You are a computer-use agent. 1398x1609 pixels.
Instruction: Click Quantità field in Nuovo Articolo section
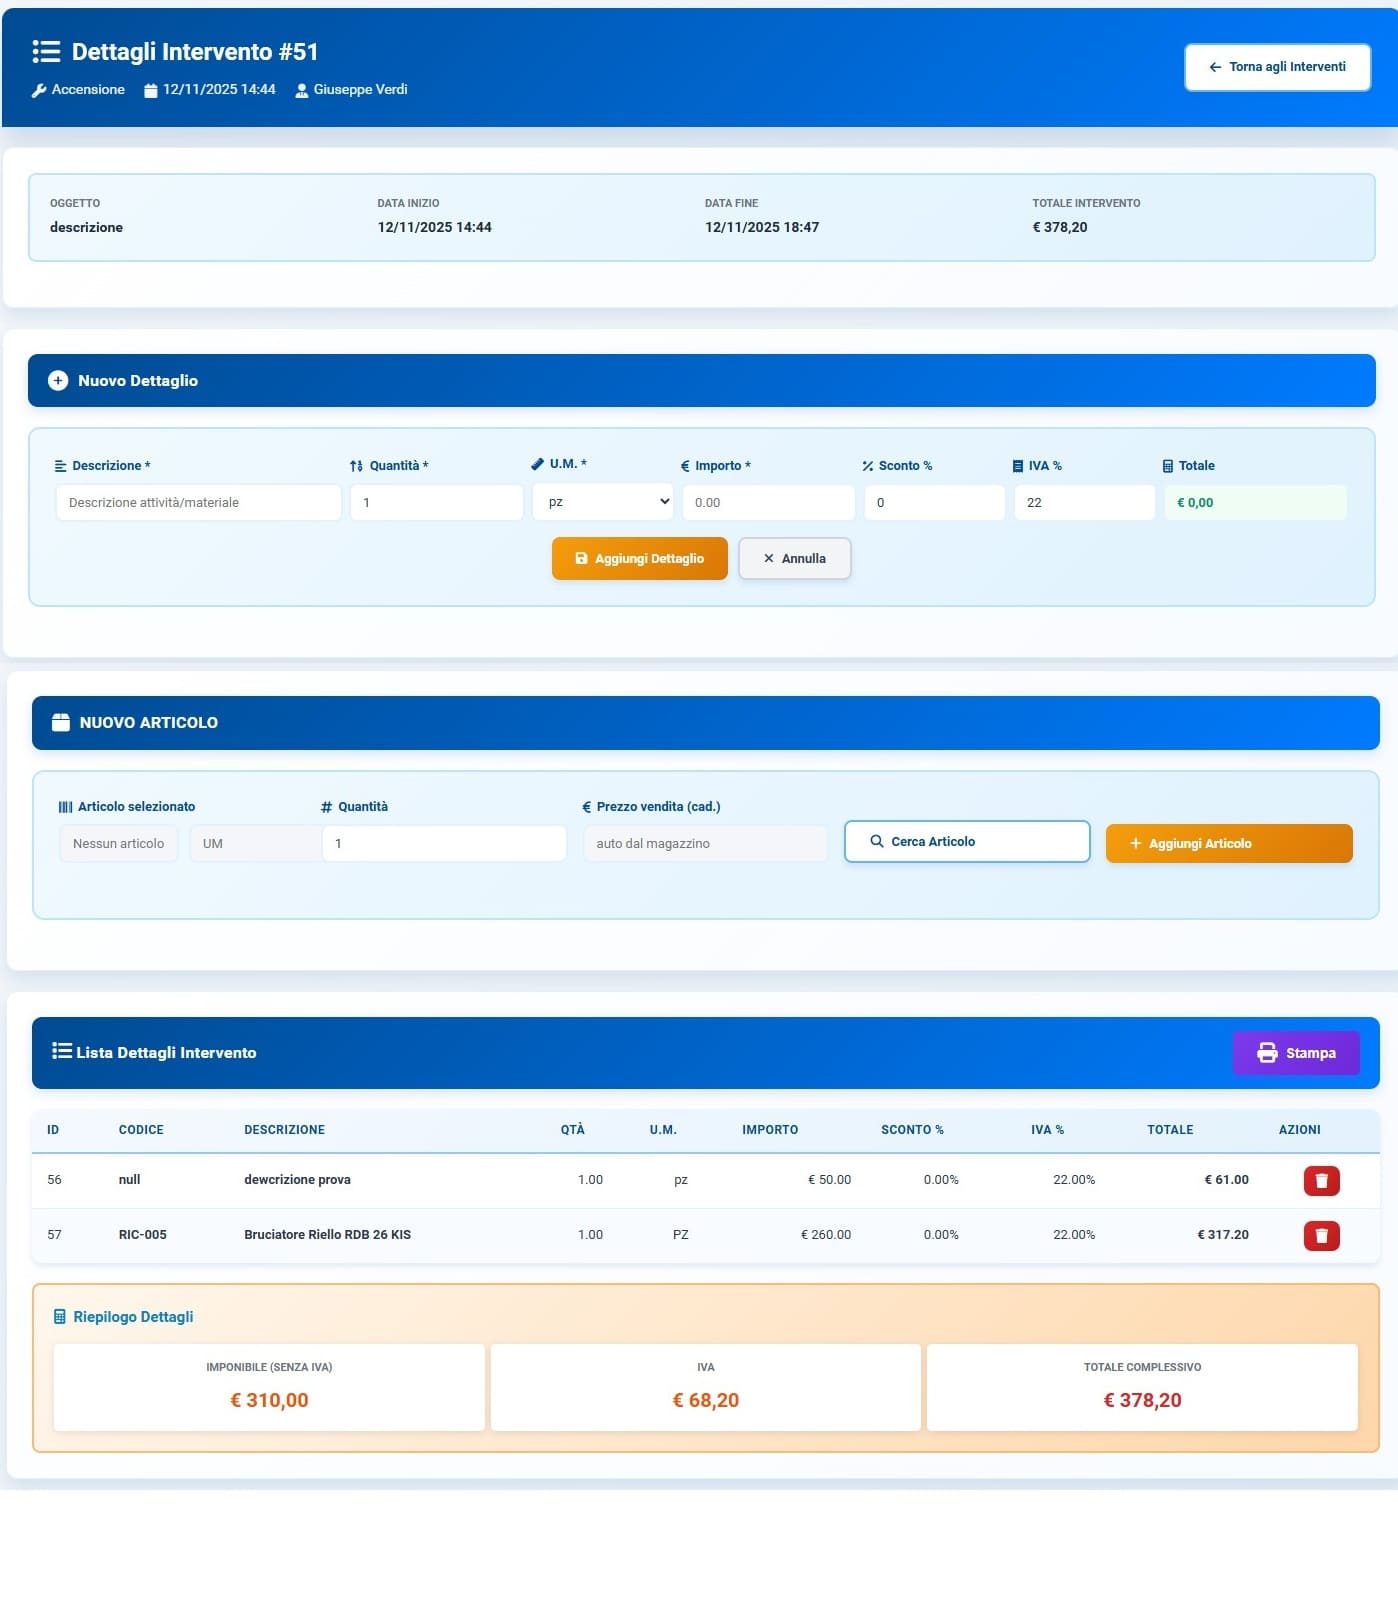pyautogui.click(x=443, y=843)
